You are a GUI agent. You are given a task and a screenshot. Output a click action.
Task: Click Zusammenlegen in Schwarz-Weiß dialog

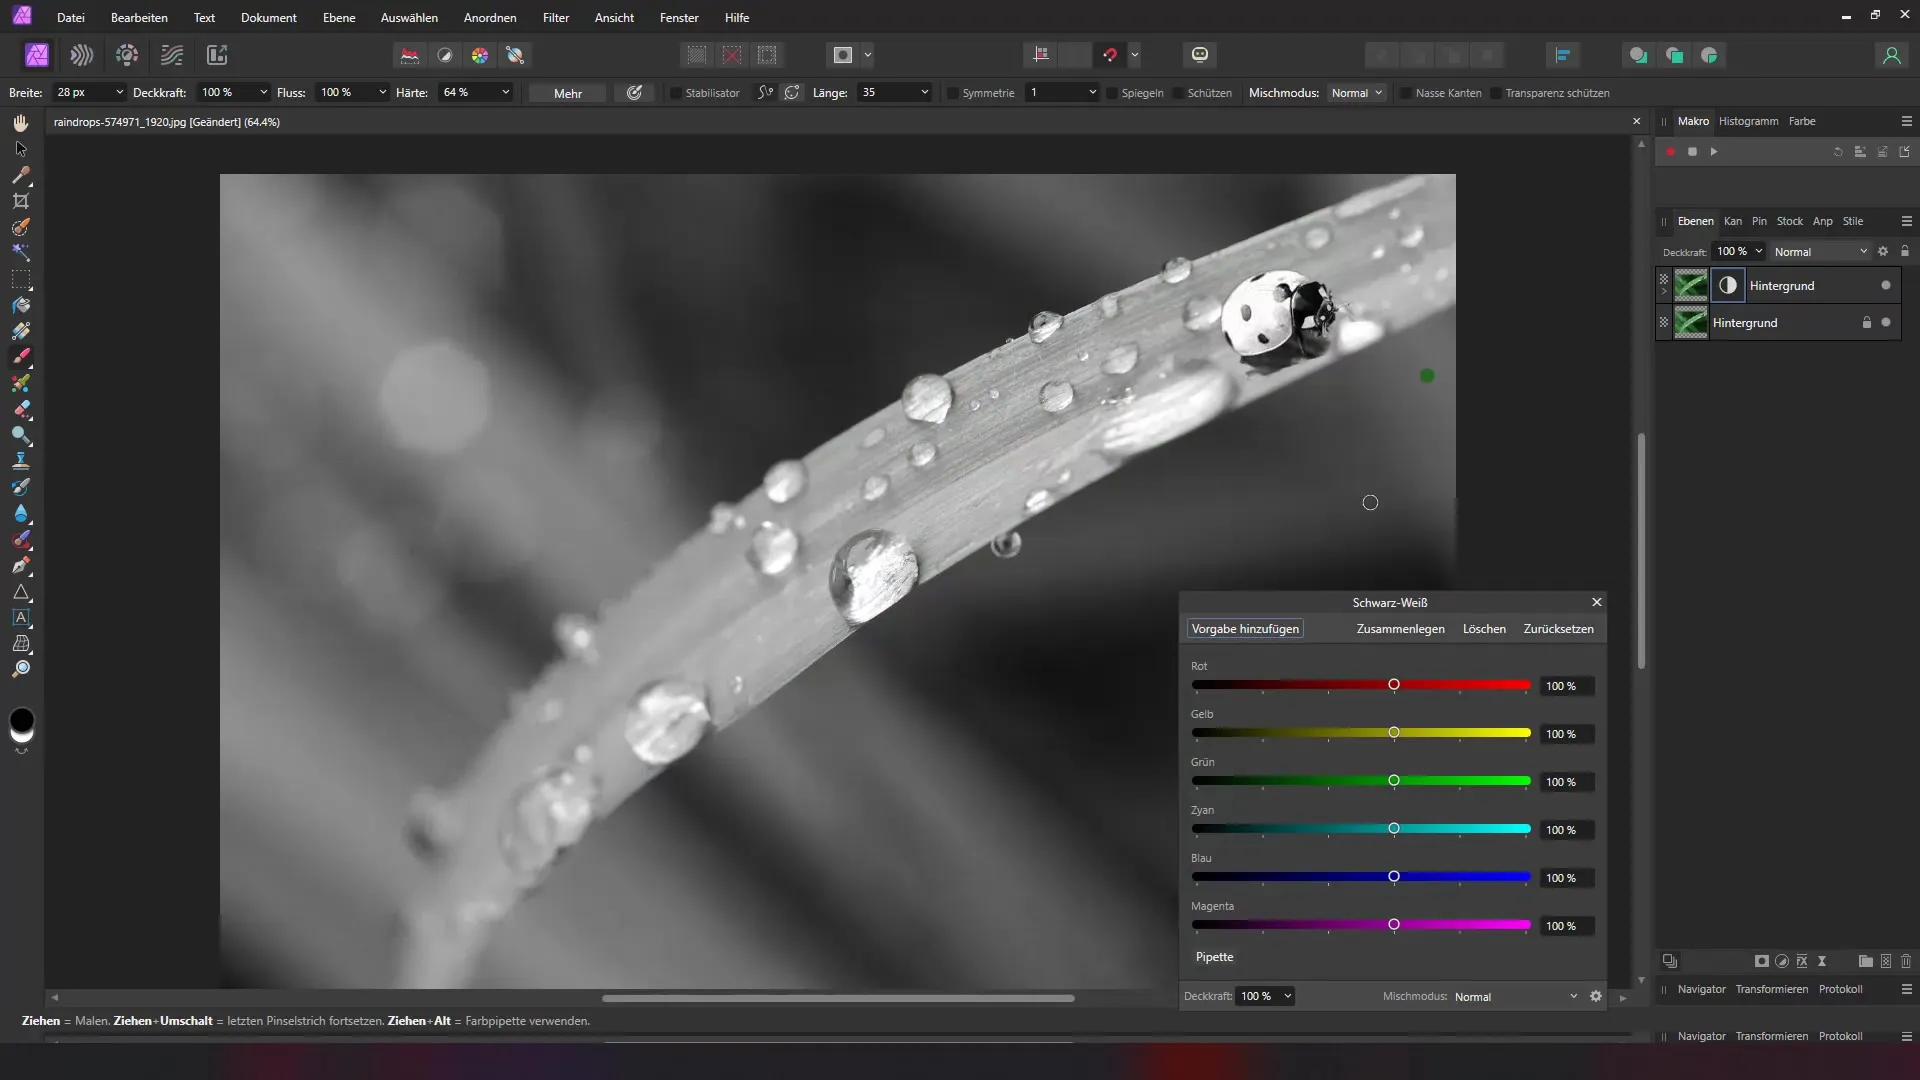tap(1400, 629)
